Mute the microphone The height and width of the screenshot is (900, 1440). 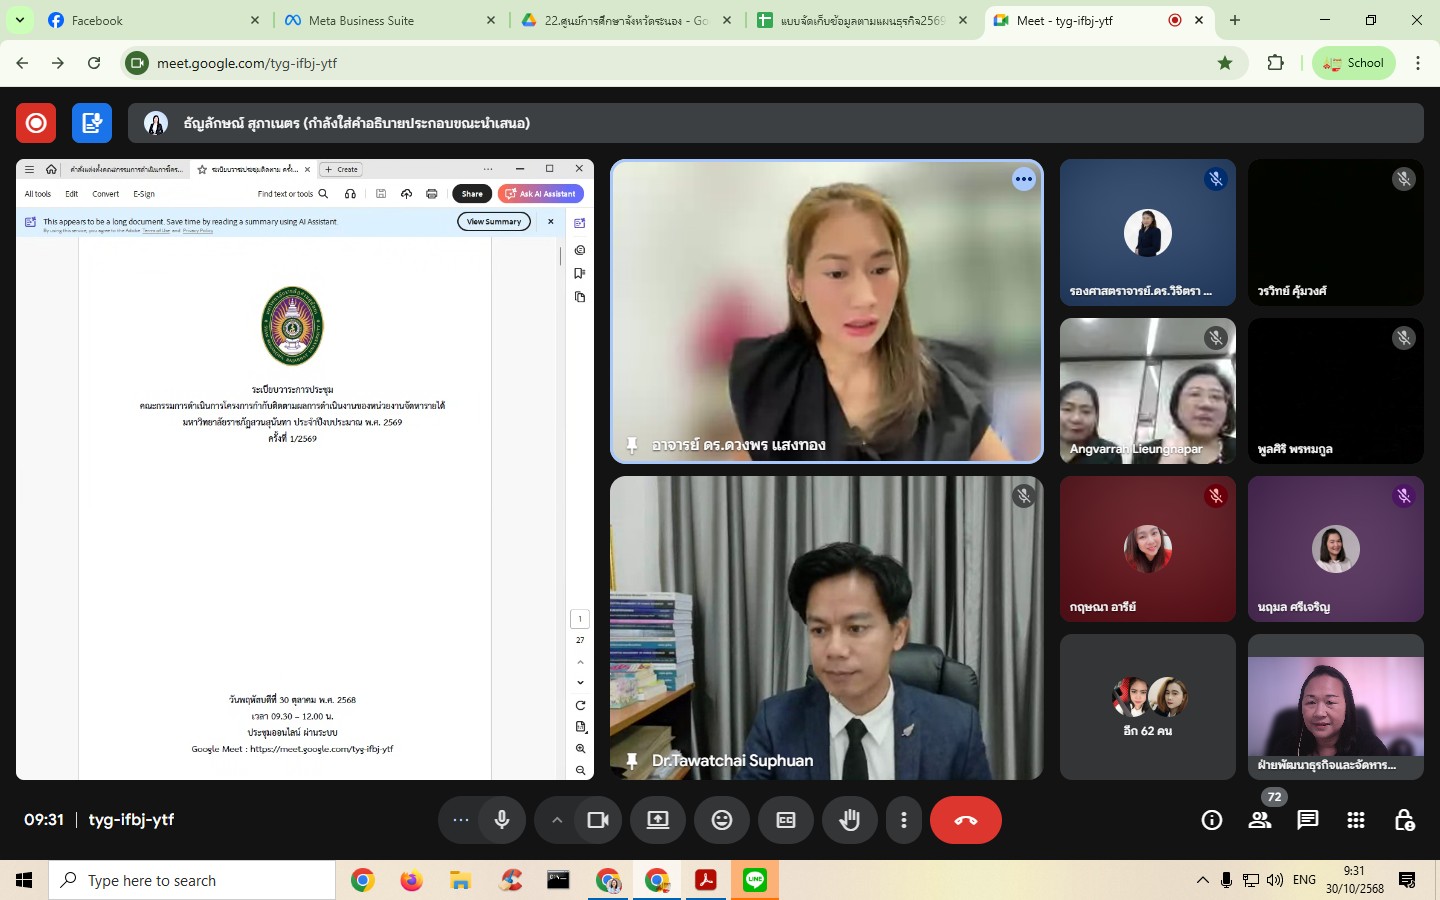pos(502,820)
